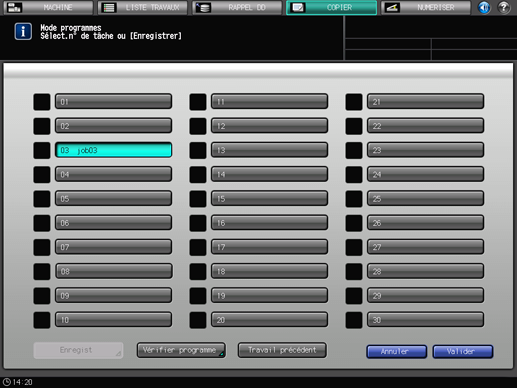Select program slot 22
Screen dimensions: 517x388
[x=425, y=126]
